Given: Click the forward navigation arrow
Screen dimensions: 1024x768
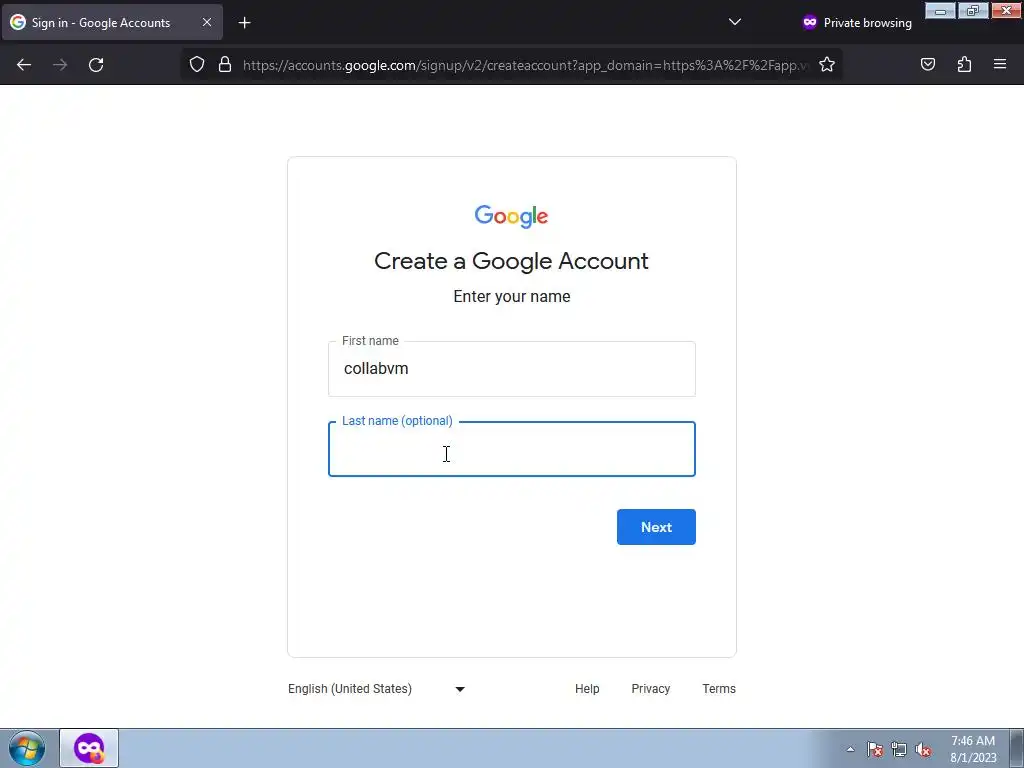Looking at the screenshot, I should [60, 65].
